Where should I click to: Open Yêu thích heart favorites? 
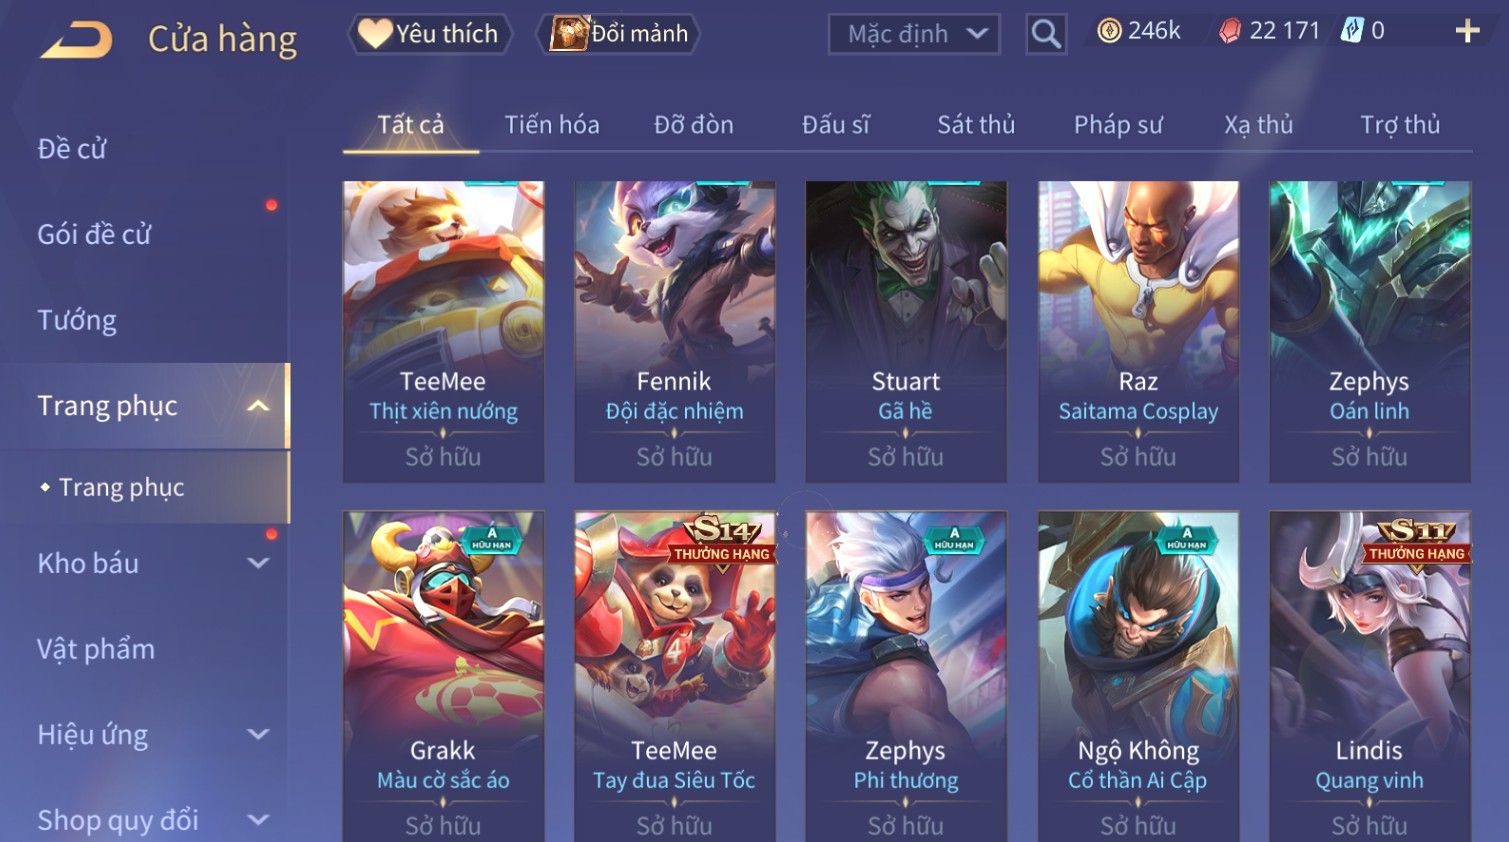click(x=430, y=34)
